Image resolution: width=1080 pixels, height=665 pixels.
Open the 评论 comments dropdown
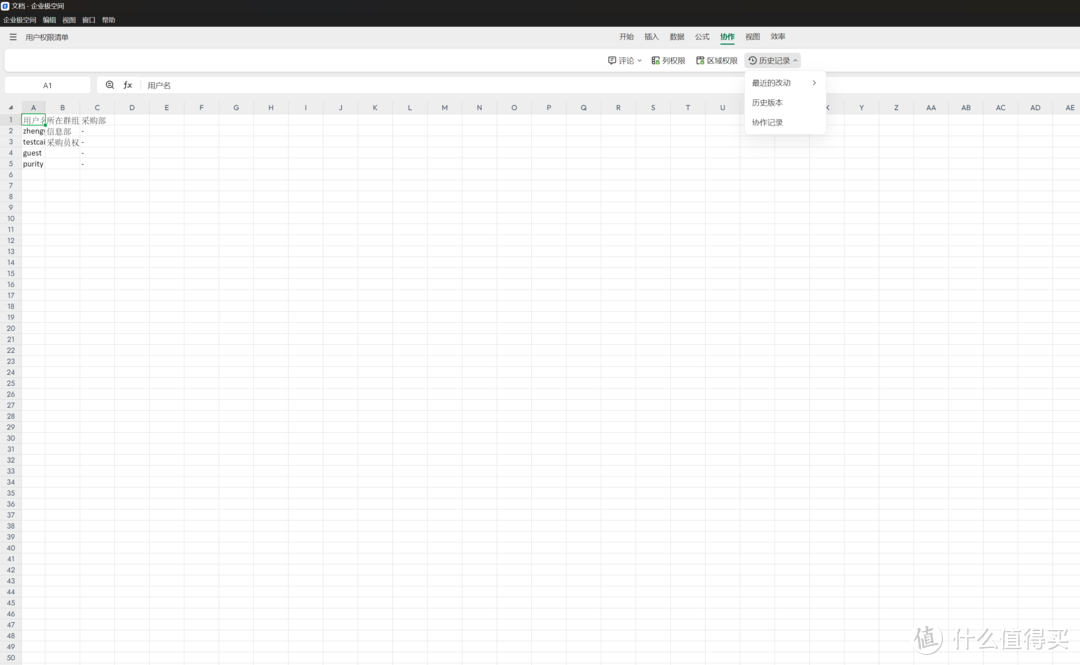click(625, 61)
